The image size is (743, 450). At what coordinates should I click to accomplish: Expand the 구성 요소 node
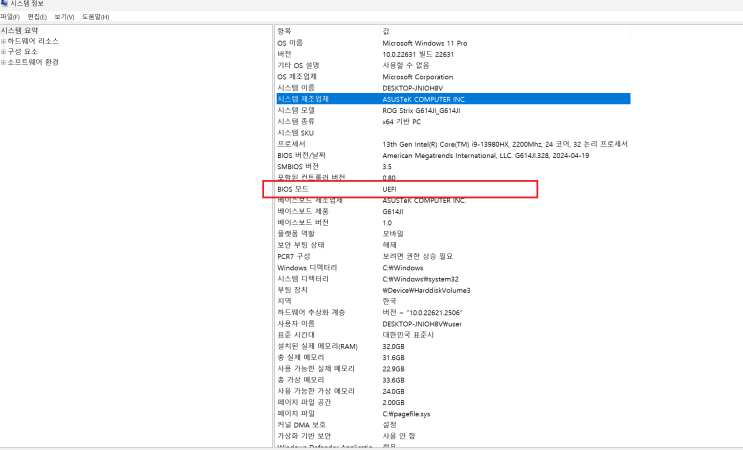click(3, 52)
